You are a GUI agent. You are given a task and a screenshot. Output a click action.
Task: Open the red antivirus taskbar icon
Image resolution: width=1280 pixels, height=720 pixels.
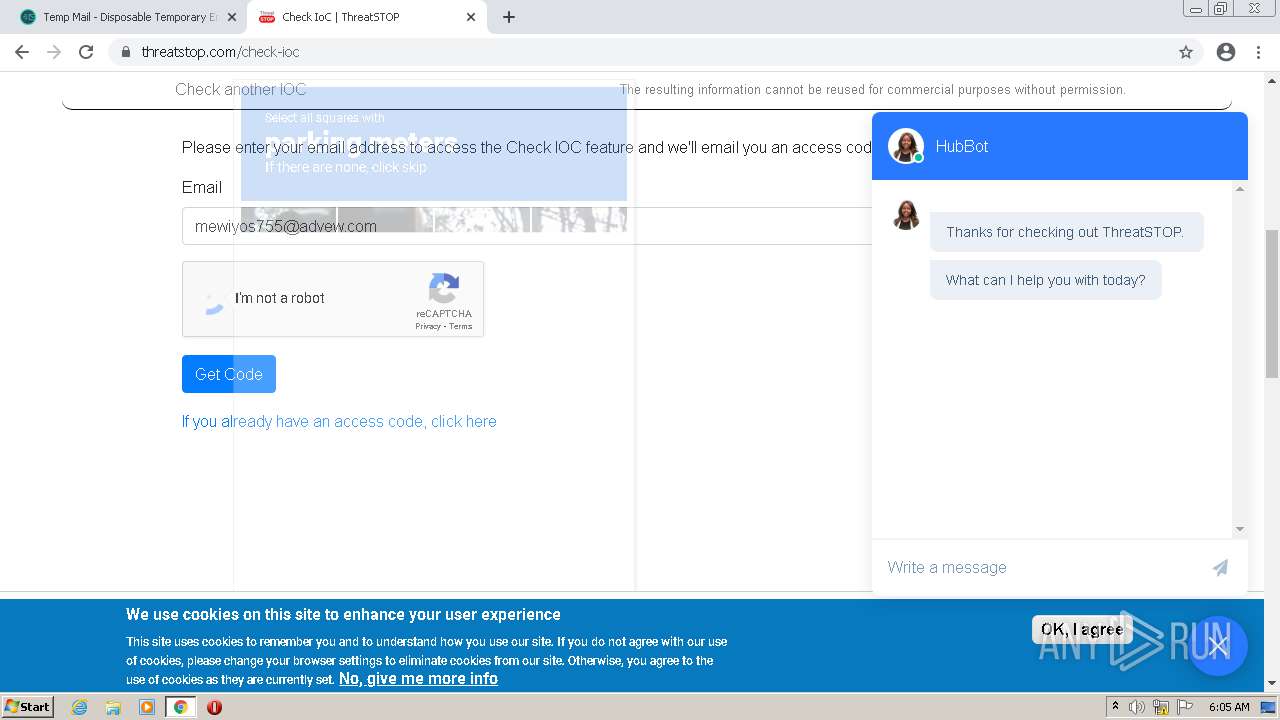click(x=214, y=707)
